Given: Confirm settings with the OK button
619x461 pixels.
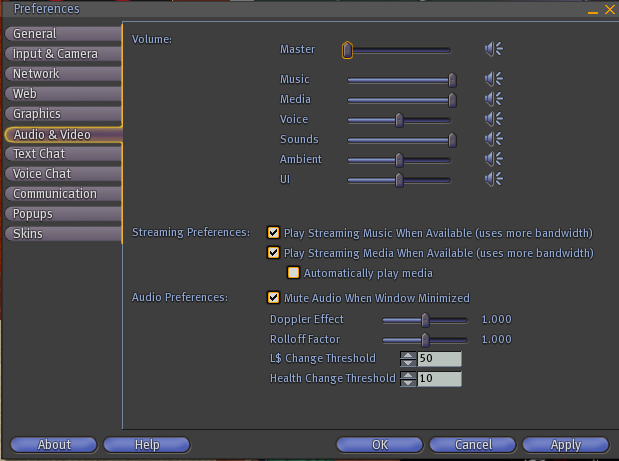Looking at the screenshot, I should 380,445.
